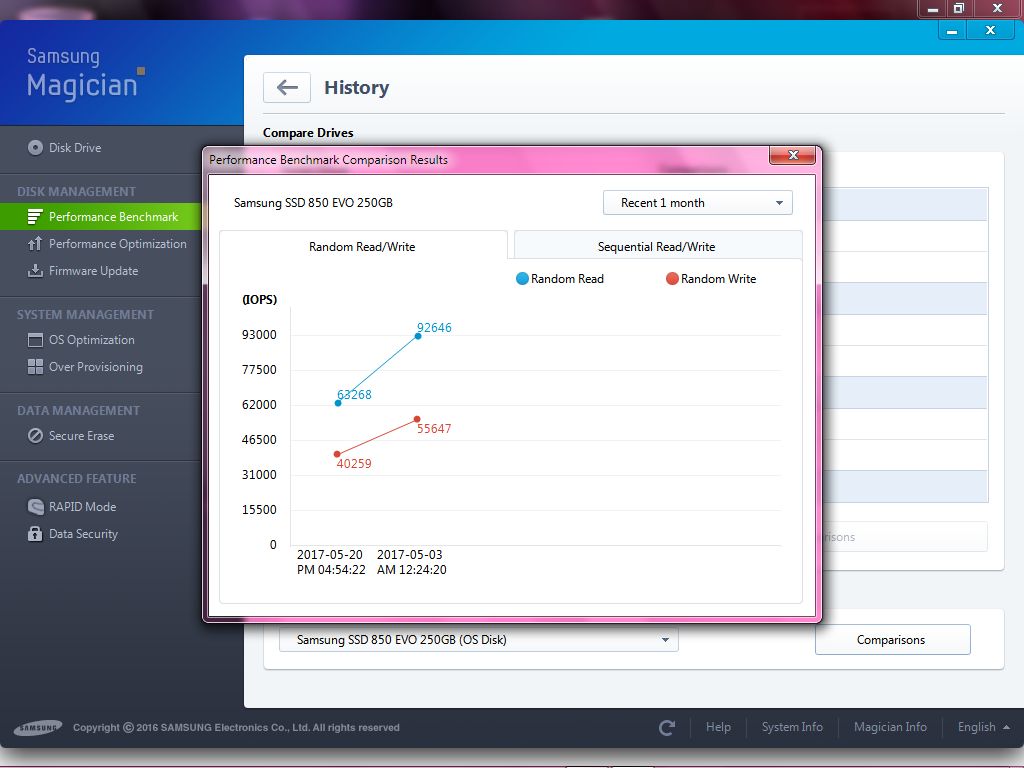Minimize the Samsung Magician window

tap(952, 31)
